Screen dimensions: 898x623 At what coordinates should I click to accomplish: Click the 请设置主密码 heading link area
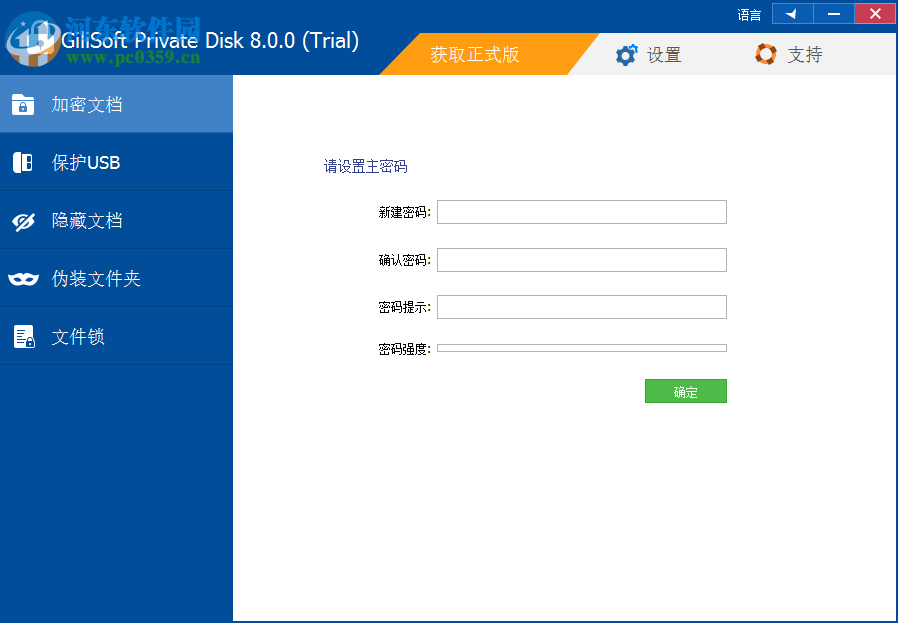(365, 165)
